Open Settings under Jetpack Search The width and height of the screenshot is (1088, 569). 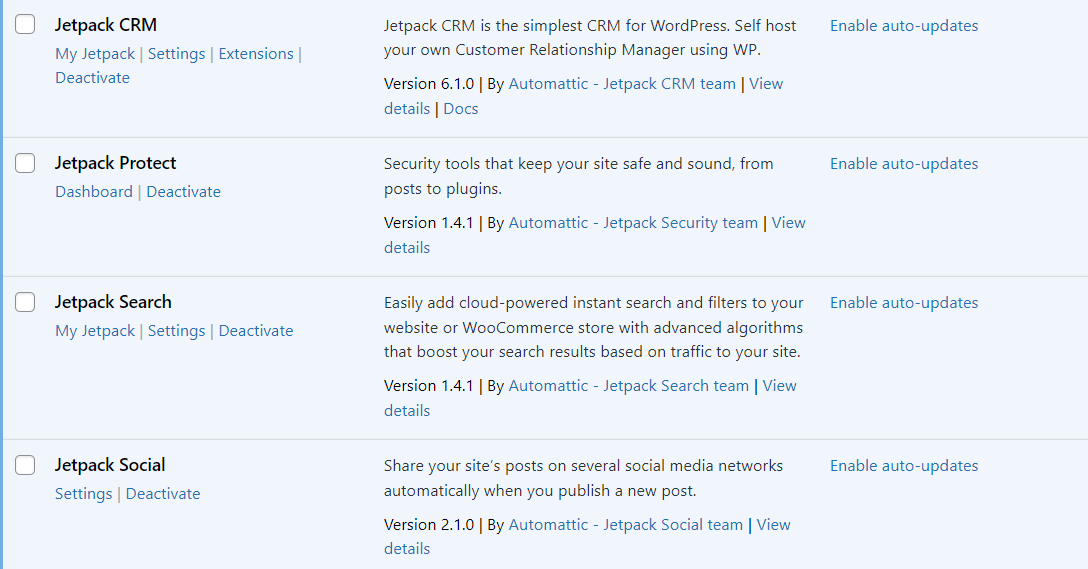(x=176, y=331)
